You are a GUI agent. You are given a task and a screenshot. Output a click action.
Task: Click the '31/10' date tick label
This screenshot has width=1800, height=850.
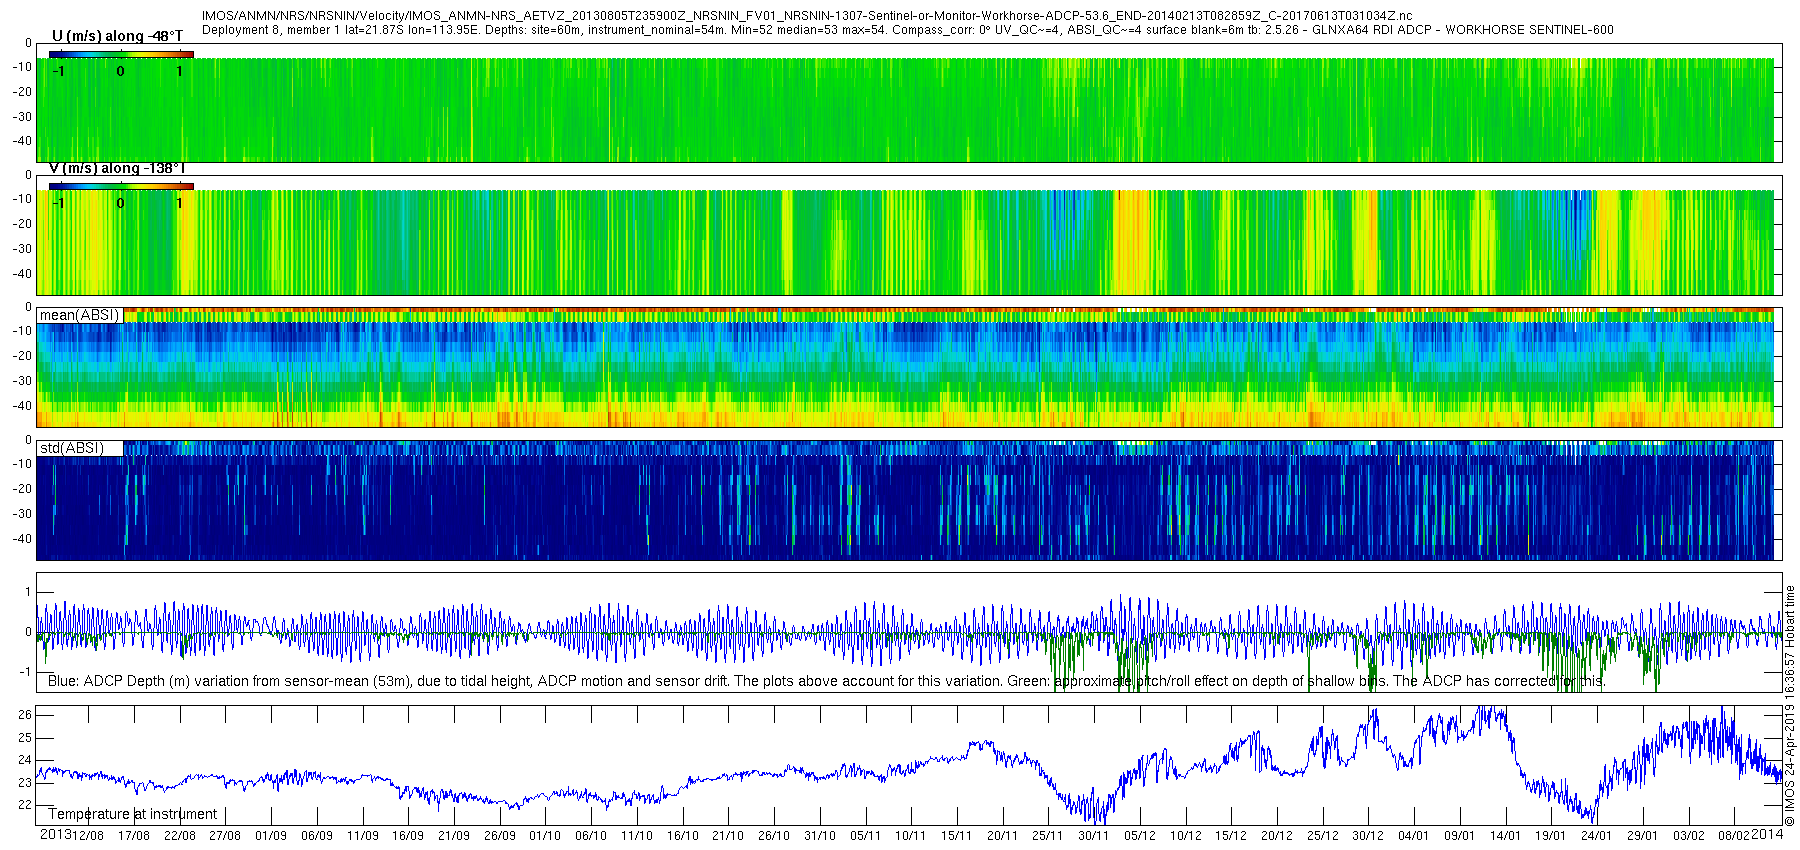click(x=820, y=836)
